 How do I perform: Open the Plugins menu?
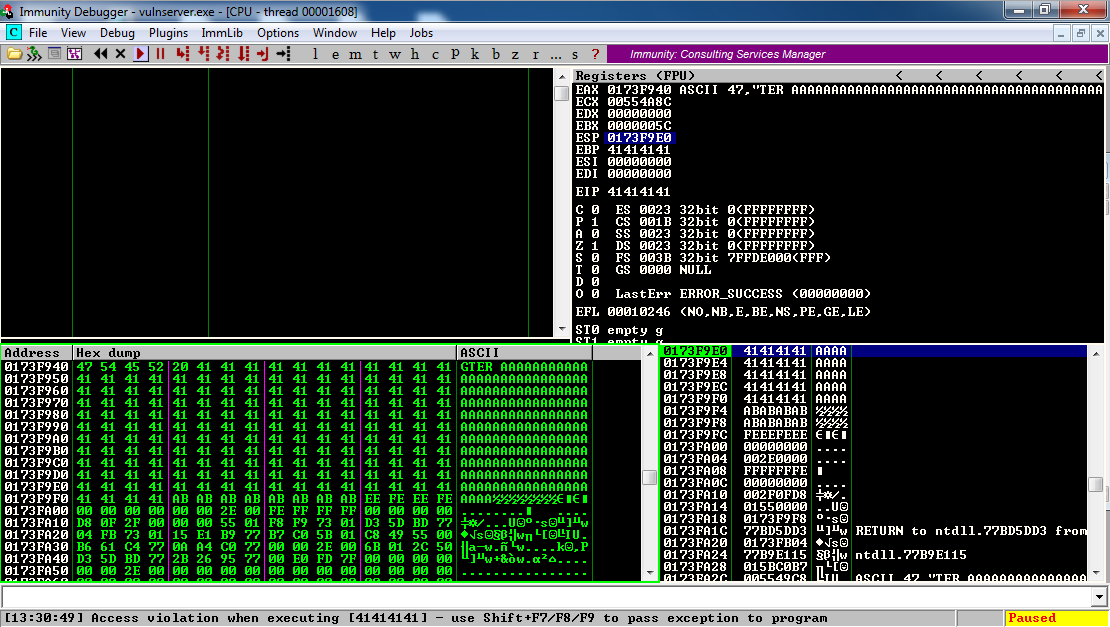[x=168, y=33]
